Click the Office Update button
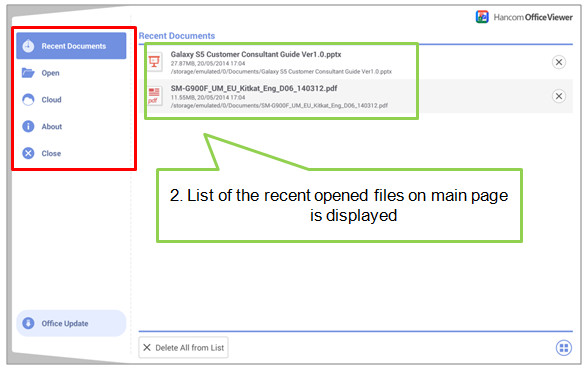Viewport: 587px width, 368px height. [71, 323]
